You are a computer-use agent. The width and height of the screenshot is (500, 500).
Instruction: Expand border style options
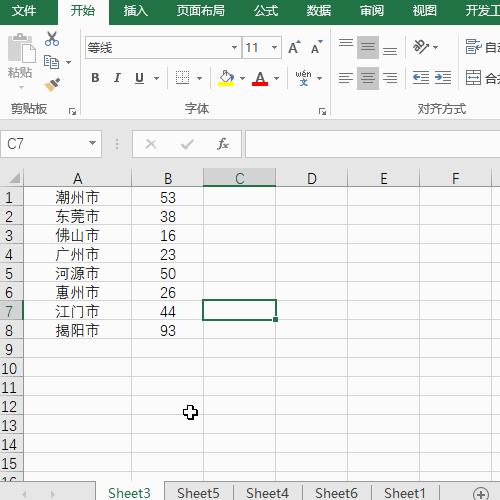pos(199,78)
